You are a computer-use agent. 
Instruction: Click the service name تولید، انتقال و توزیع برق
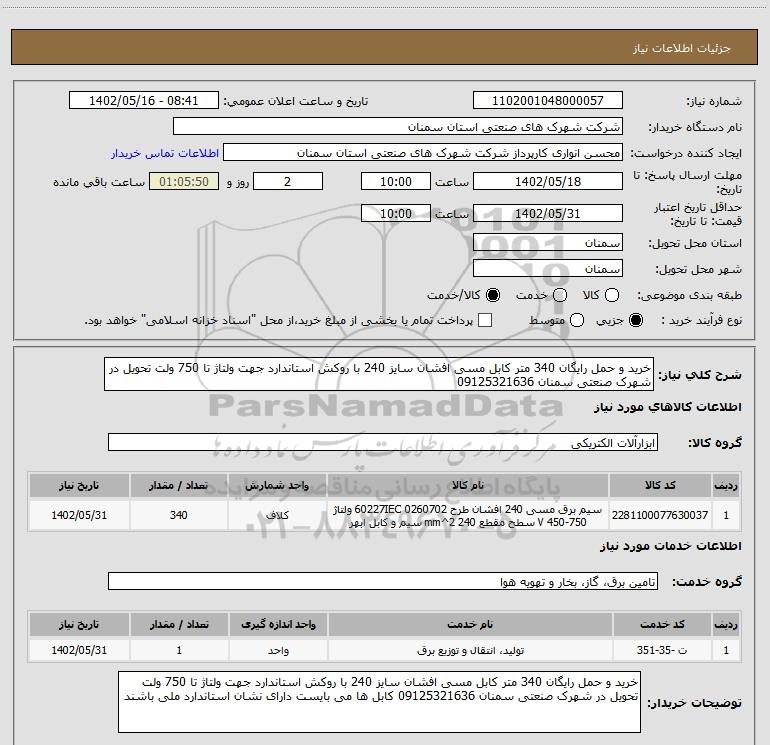tap(470, 650)
